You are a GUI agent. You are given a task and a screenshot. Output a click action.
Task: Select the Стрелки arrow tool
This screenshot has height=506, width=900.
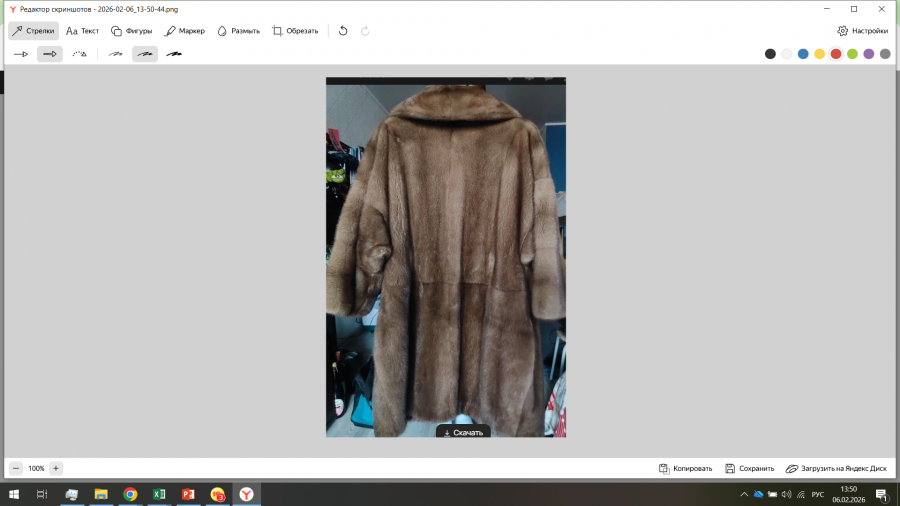[34, 31]
